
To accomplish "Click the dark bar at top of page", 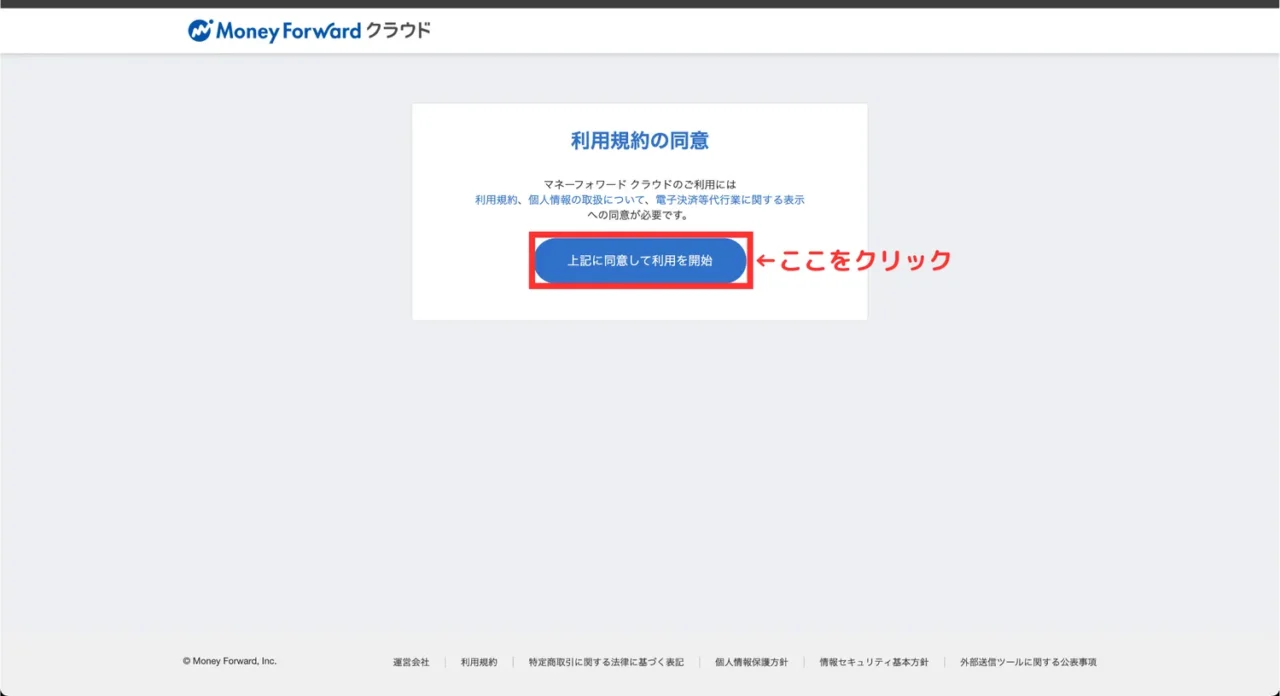I will [x=640, y=4].
